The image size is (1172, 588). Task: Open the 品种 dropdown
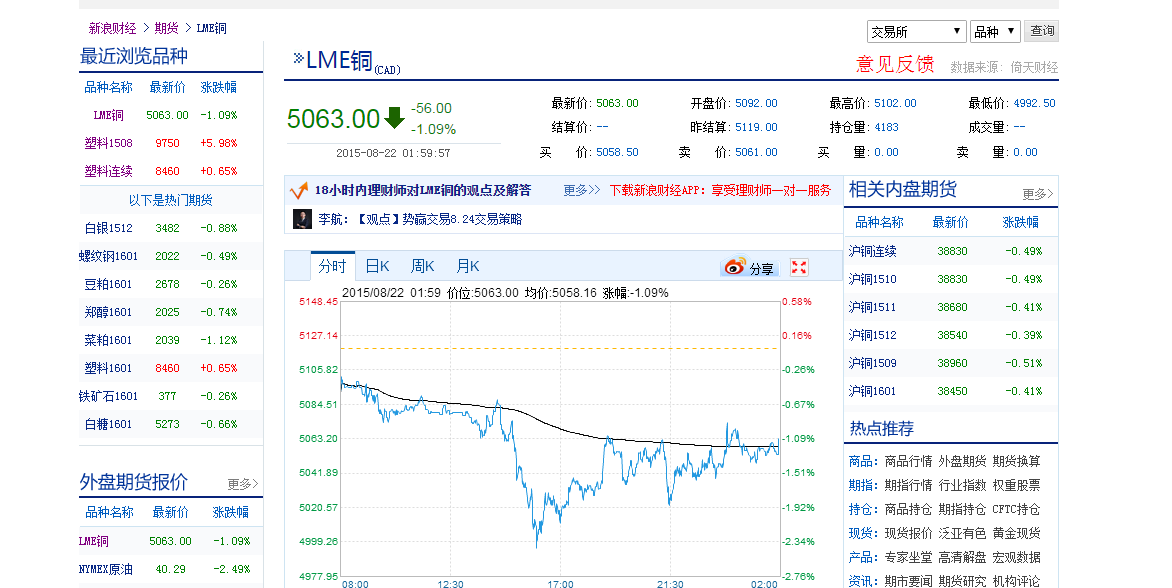point(995,31)
